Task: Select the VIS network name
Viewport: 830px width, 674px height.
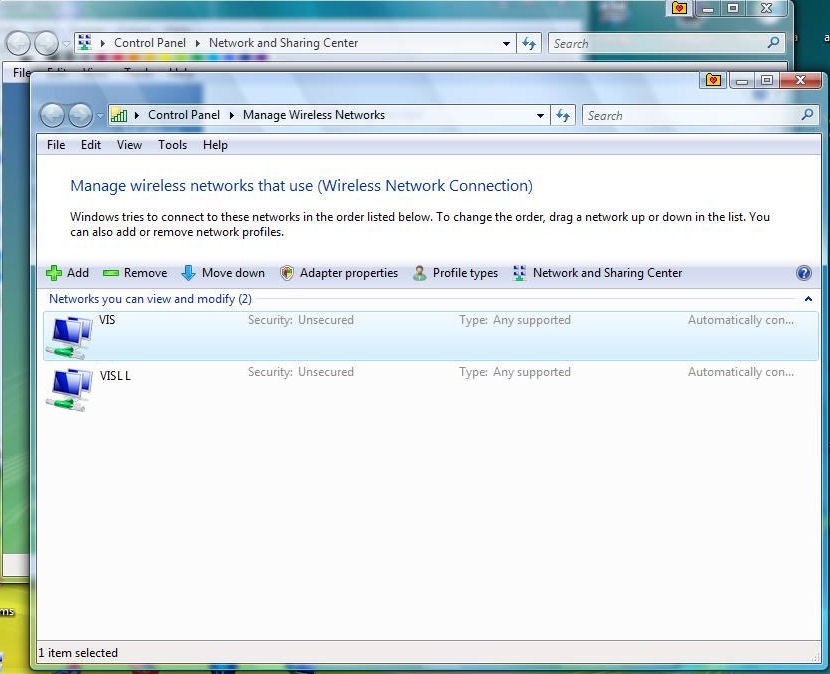Action: click(x=107, y=320)
